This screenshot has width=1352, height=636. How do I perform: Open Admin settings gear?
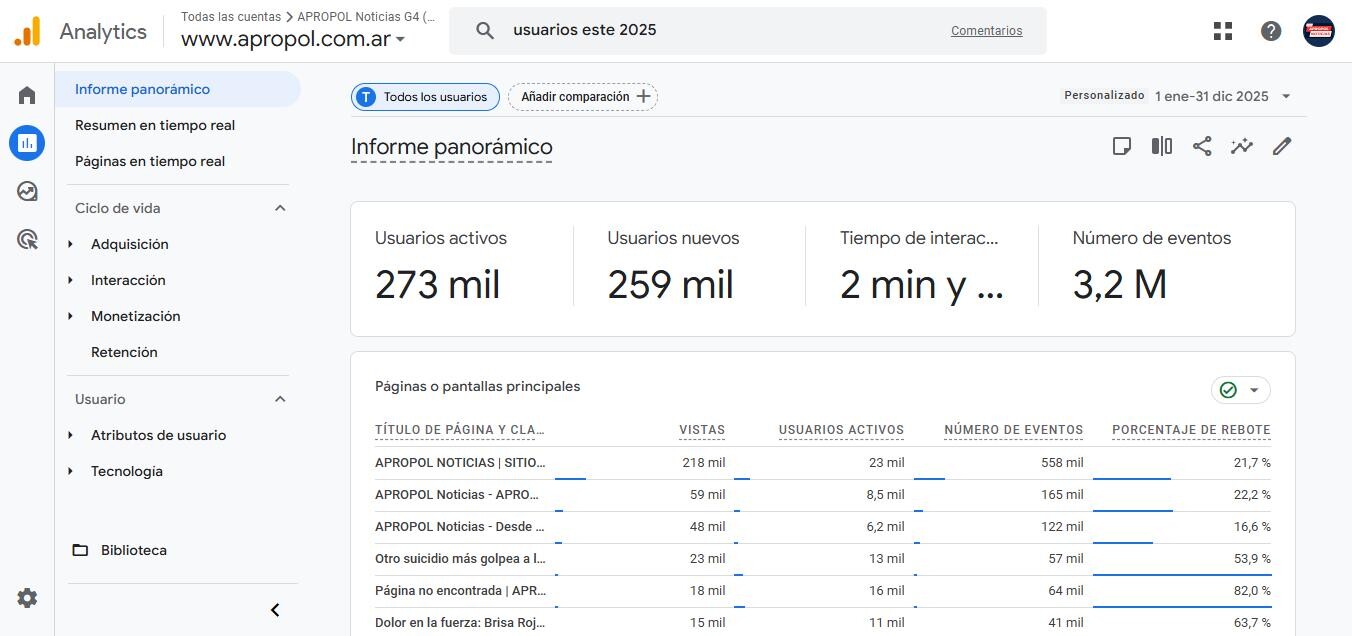tap(26, 597)
